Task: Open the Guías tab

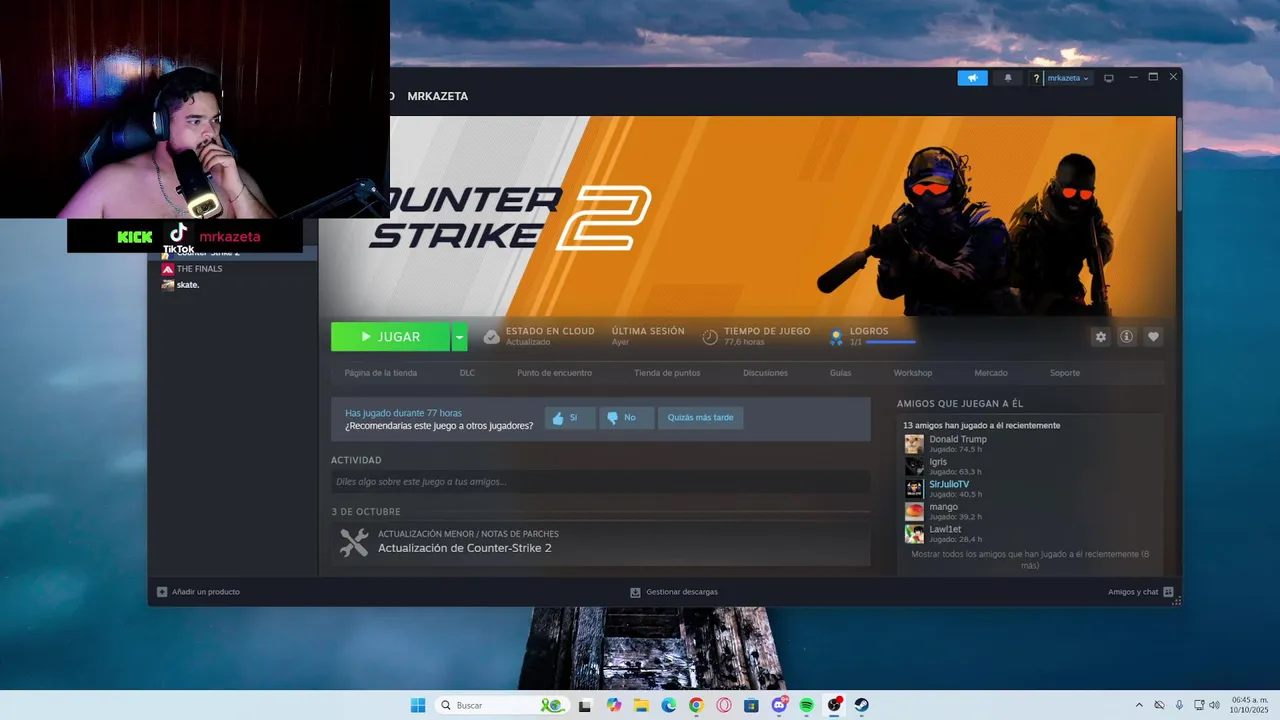Action: (840, 373)
